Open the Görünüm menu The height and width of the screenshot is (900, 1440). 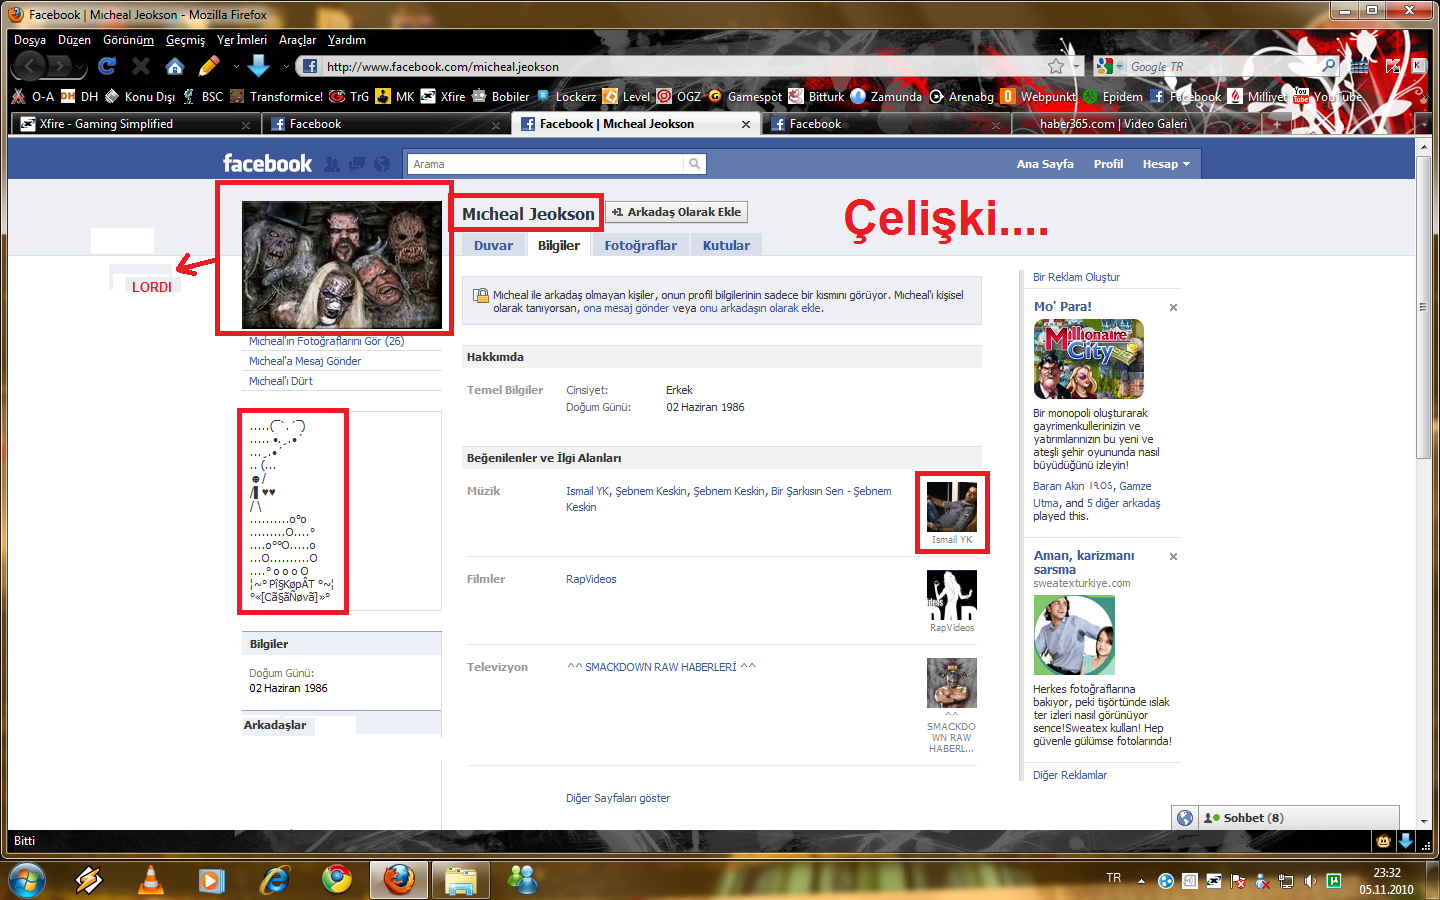[129, 40]
